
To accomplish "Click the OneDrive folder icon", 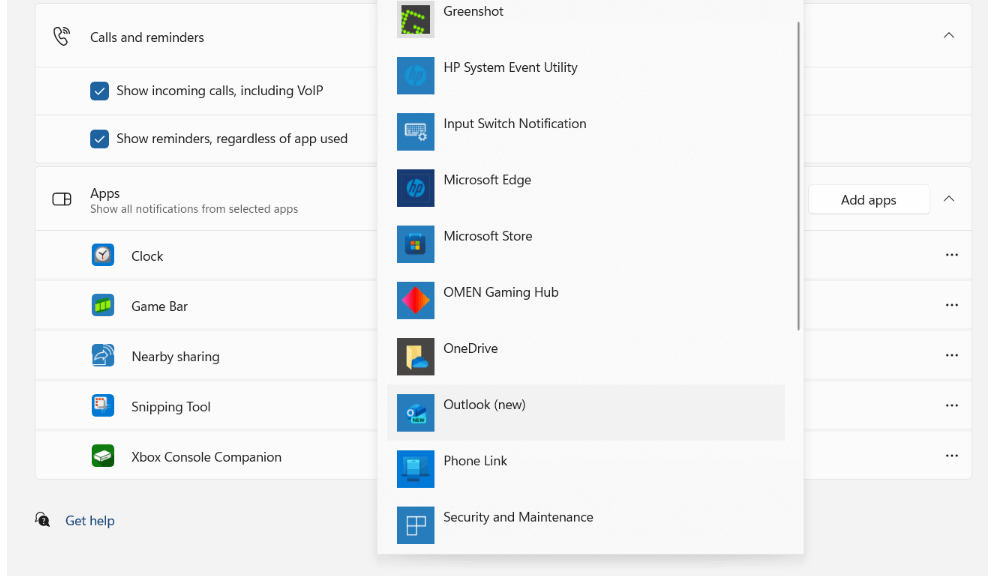I will point(415,356).
